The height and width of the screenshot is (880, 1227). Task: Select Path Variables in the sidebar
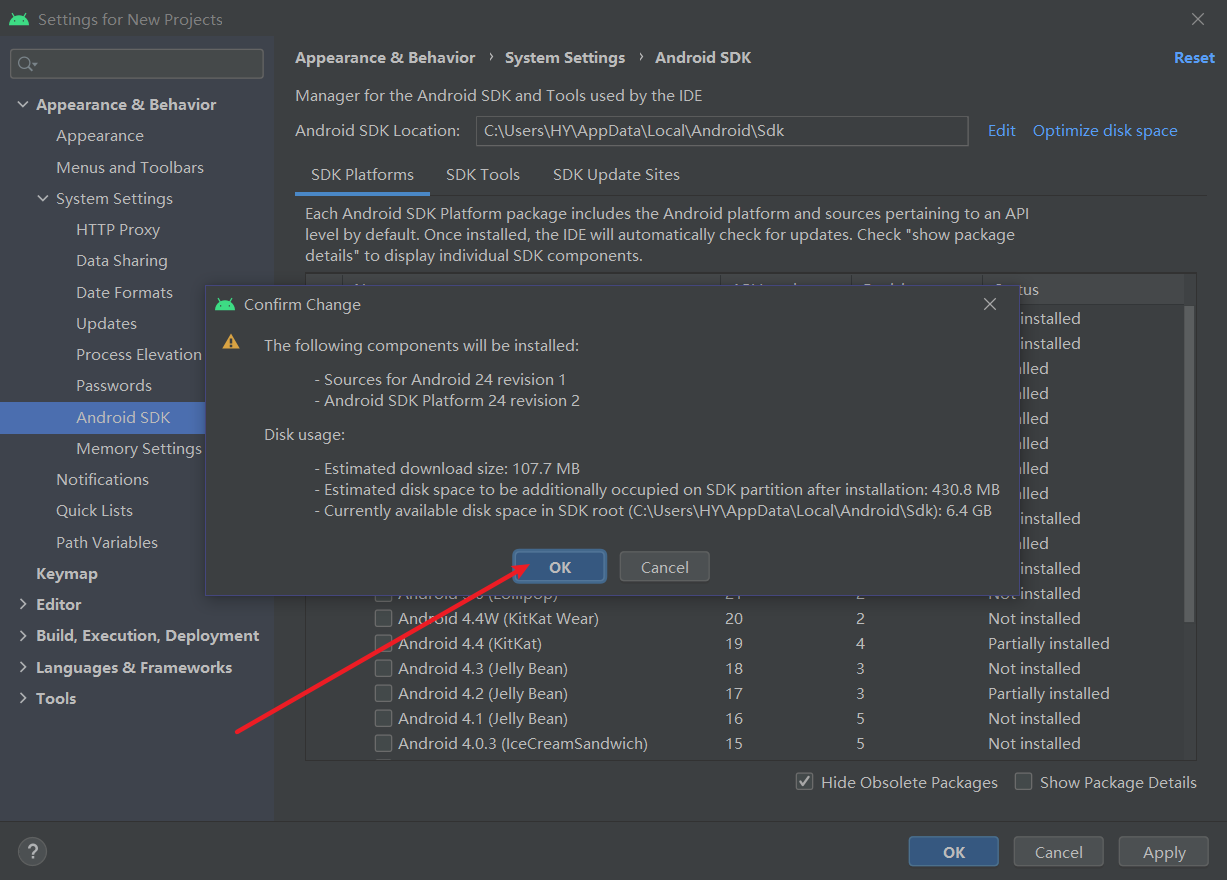(107, 542)
